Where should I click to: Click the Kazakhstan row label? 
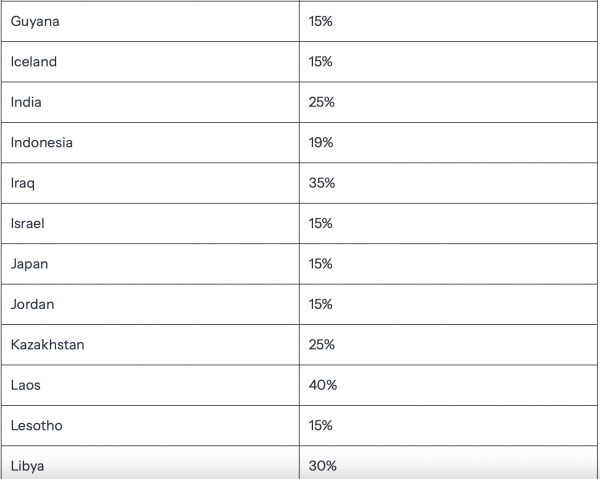pyautogui.click(x=47, y=345)
